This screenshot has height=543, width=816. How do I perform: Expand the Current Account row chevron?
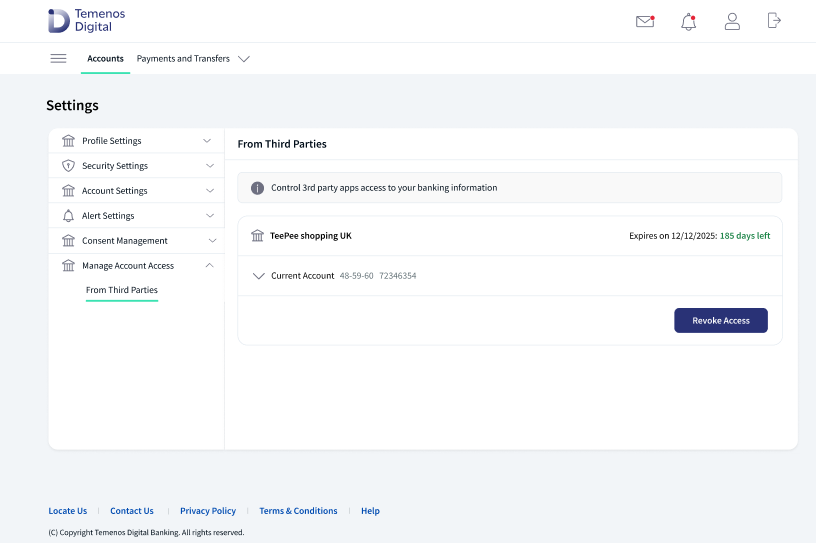pos(259,276)
